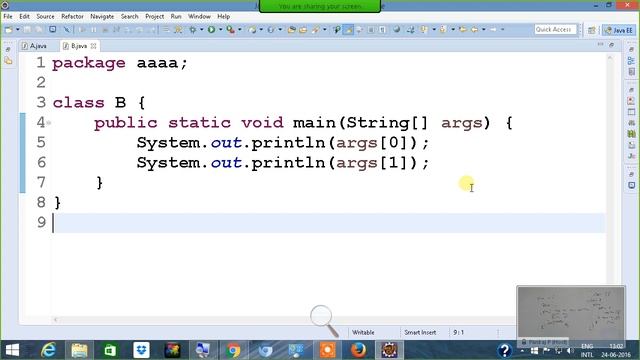This screenshot has height=360, width=640.
Task: Open the Navigate menu
Action: pyautogui.click(x=102, y=16)
